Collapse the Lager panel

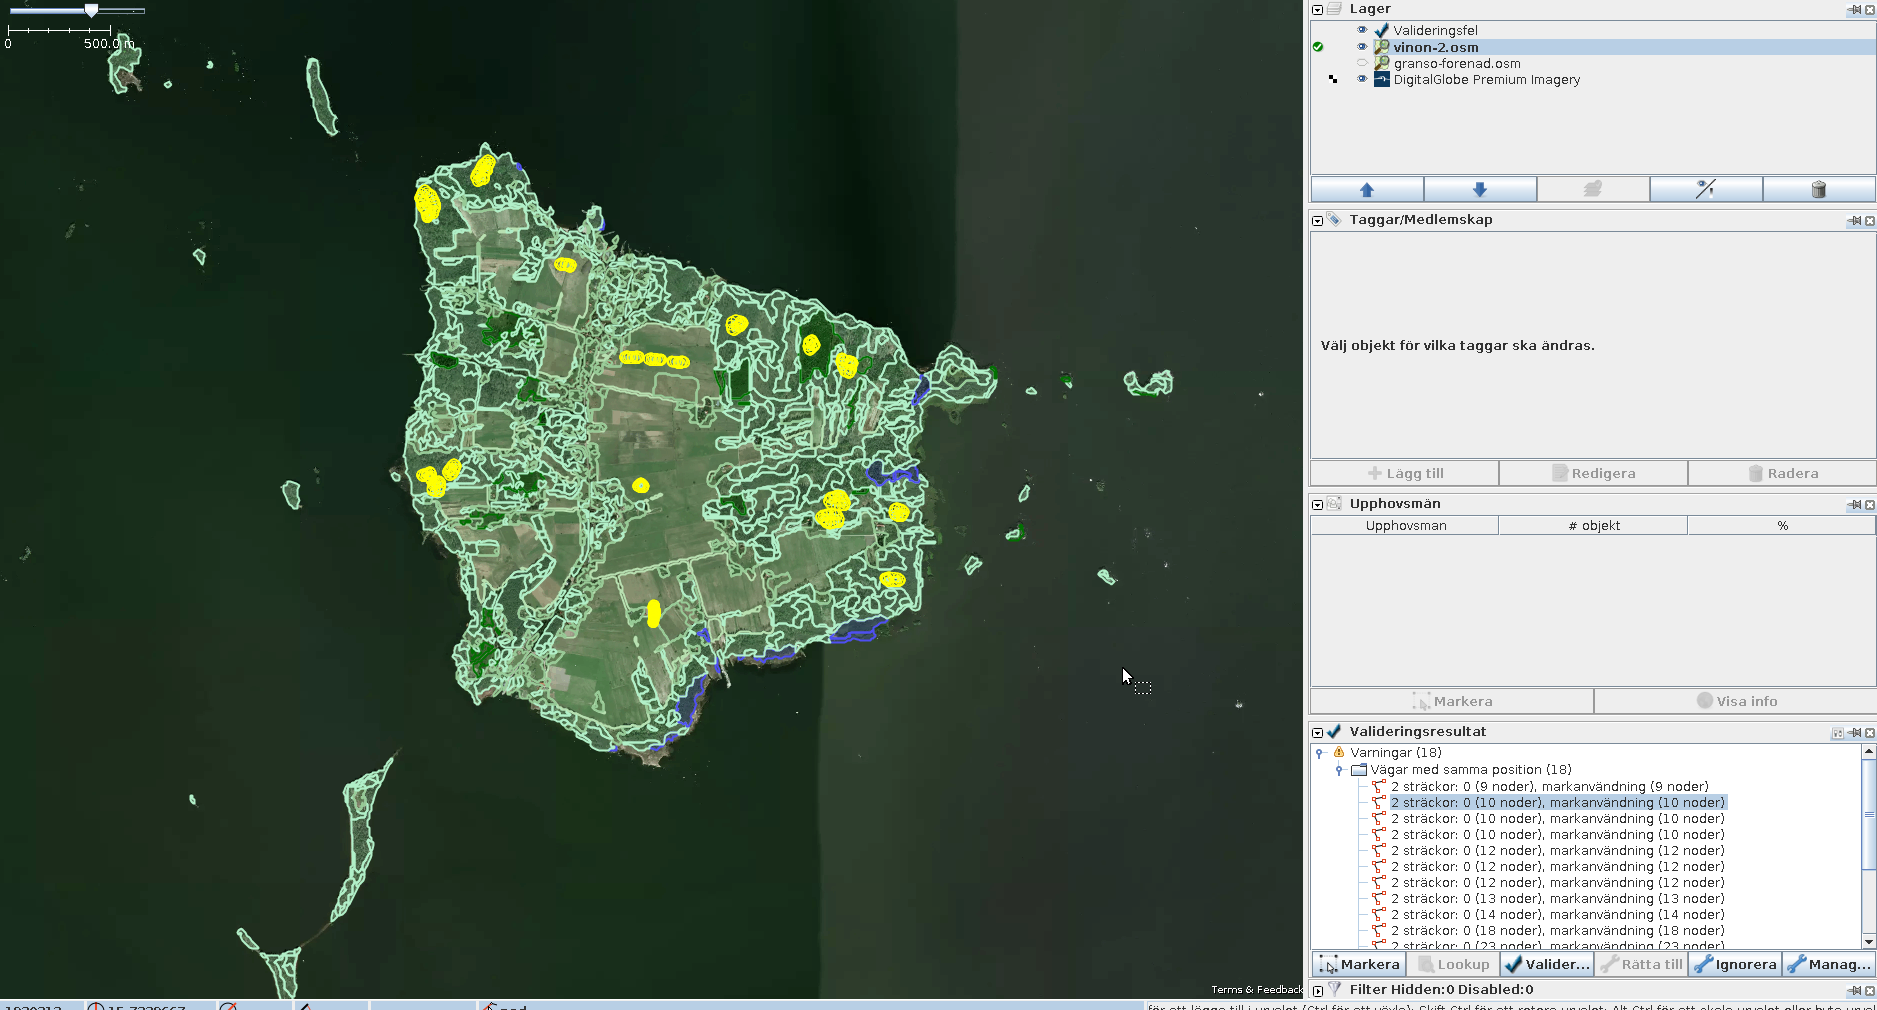pyautogui.click(x=1318, y=10)
